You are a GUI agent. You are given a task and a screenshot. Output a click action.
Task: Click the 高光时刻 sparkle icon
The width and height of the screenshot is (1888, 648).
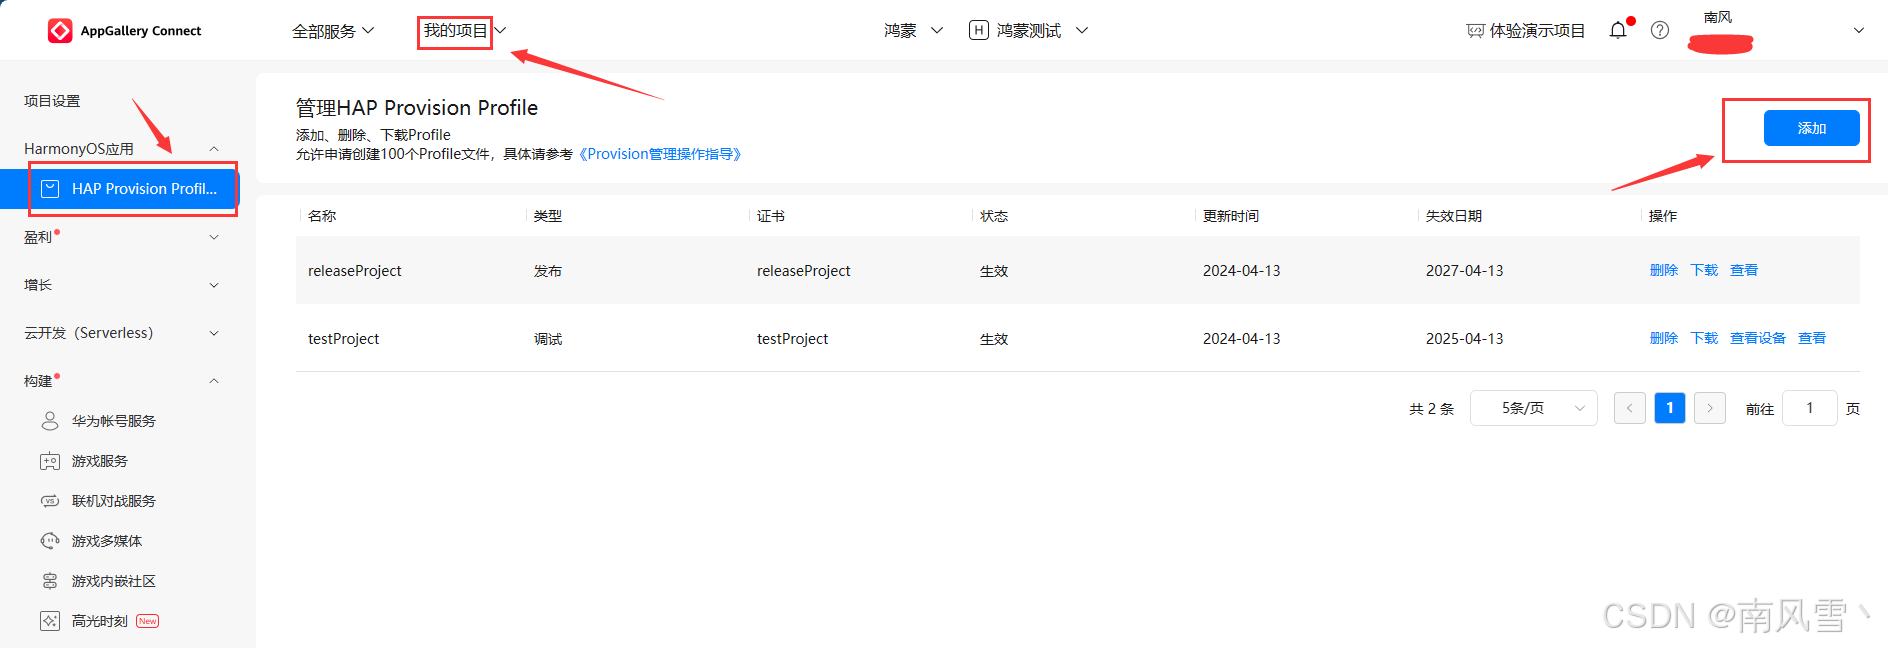coord(50,621)
